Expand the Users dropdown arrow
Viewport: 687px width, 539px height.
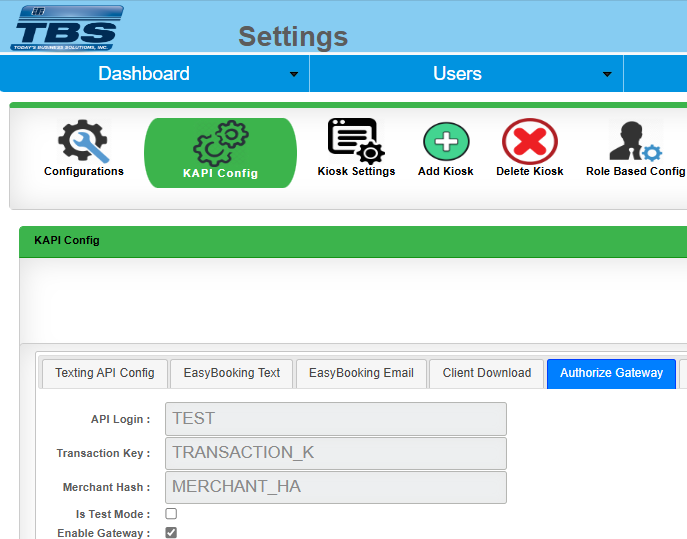607,75
